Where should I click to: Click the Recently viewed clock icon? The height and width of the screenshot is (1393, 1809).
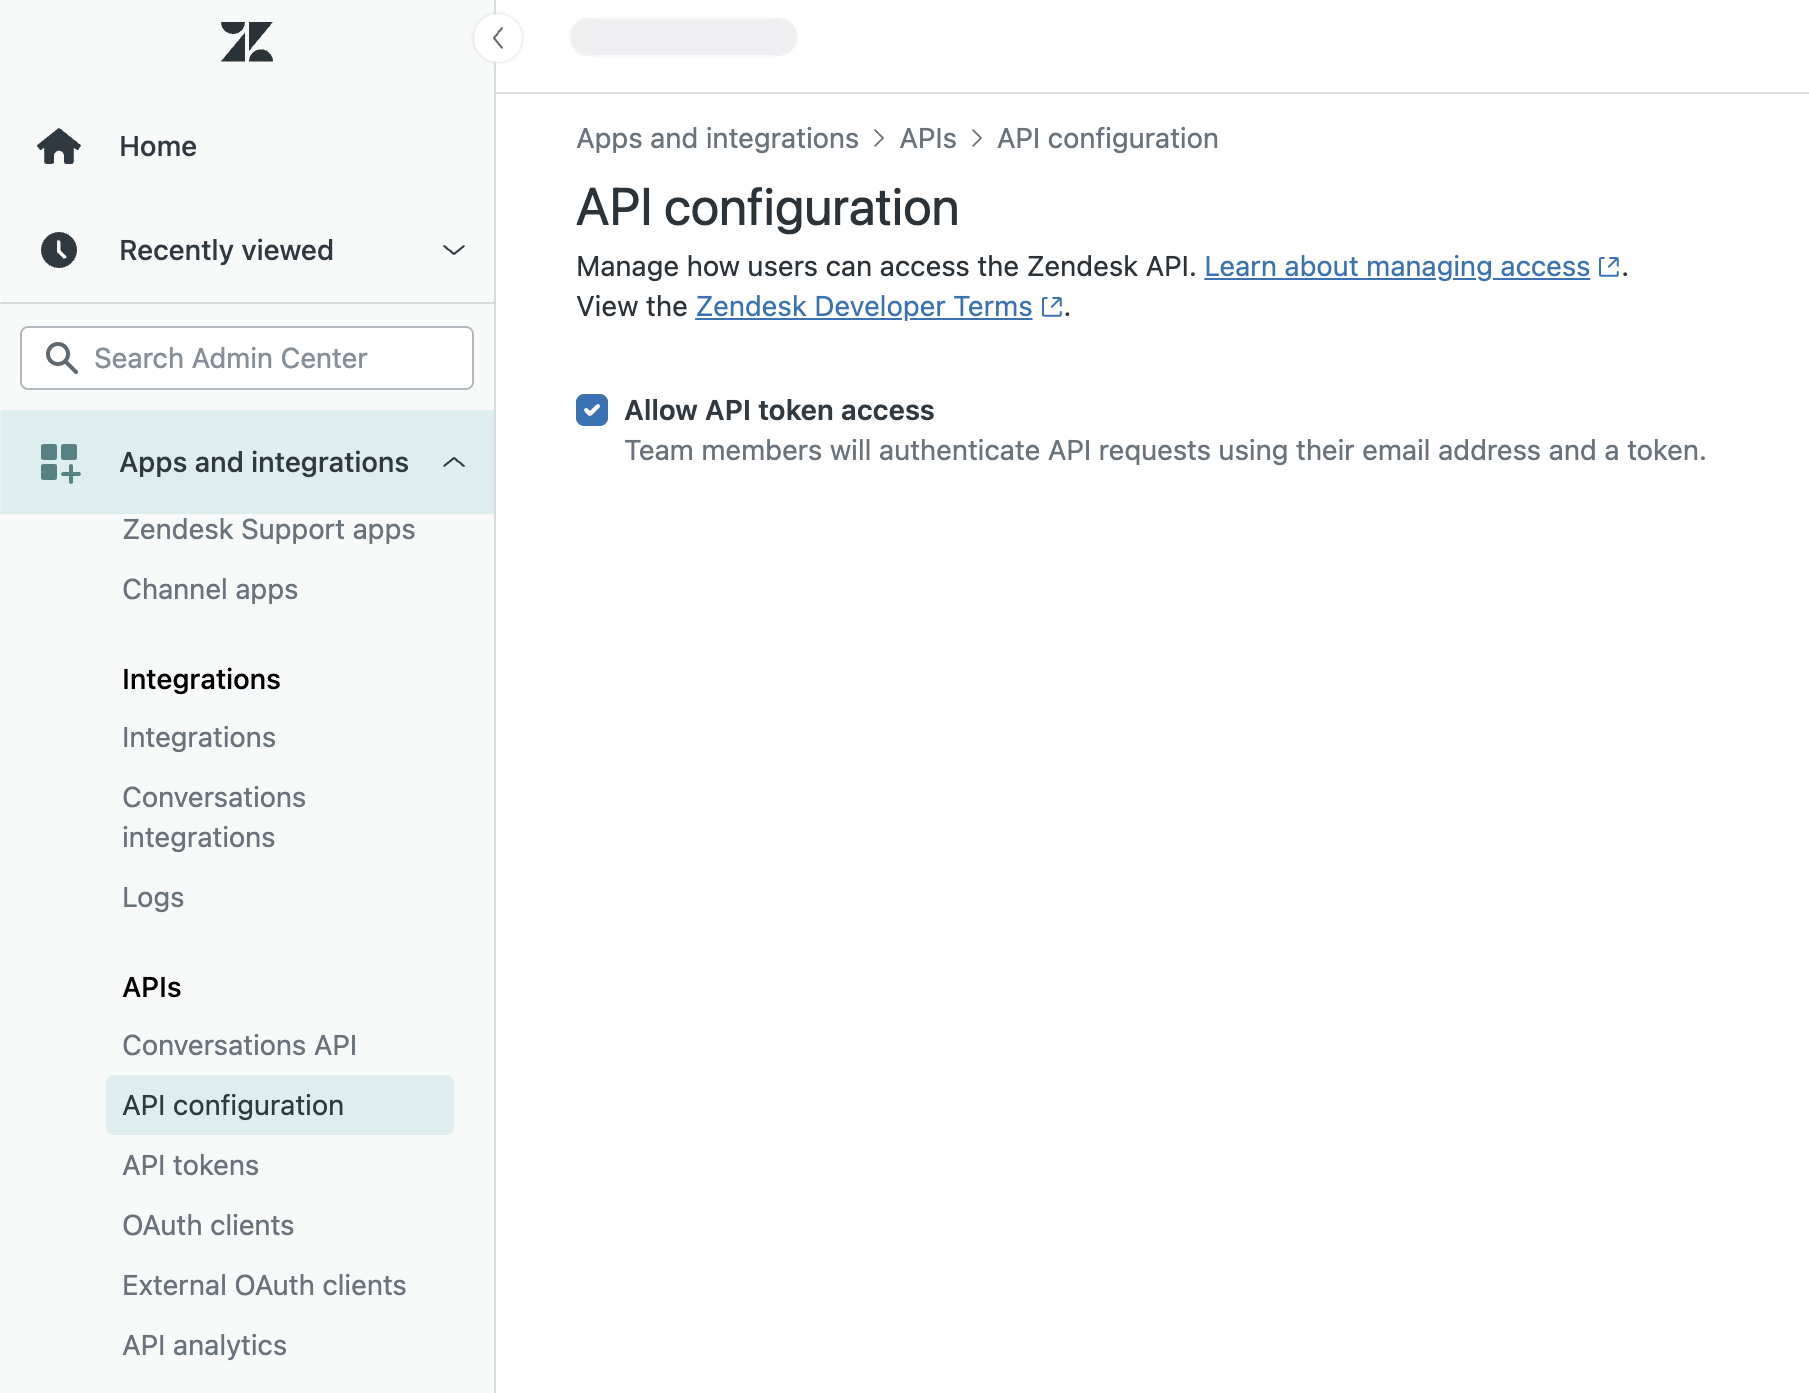coord(59,250)
